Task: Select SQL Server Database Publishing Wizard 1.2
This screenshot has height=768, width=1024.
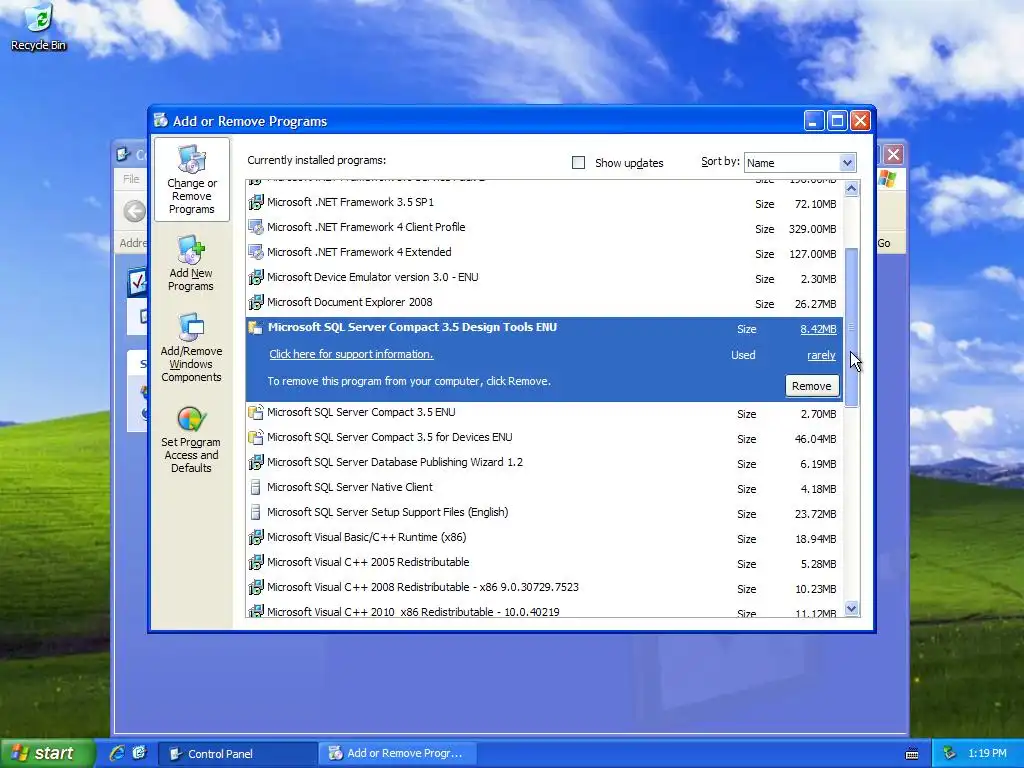Action: pyautogui.click(x=543, y=462)
